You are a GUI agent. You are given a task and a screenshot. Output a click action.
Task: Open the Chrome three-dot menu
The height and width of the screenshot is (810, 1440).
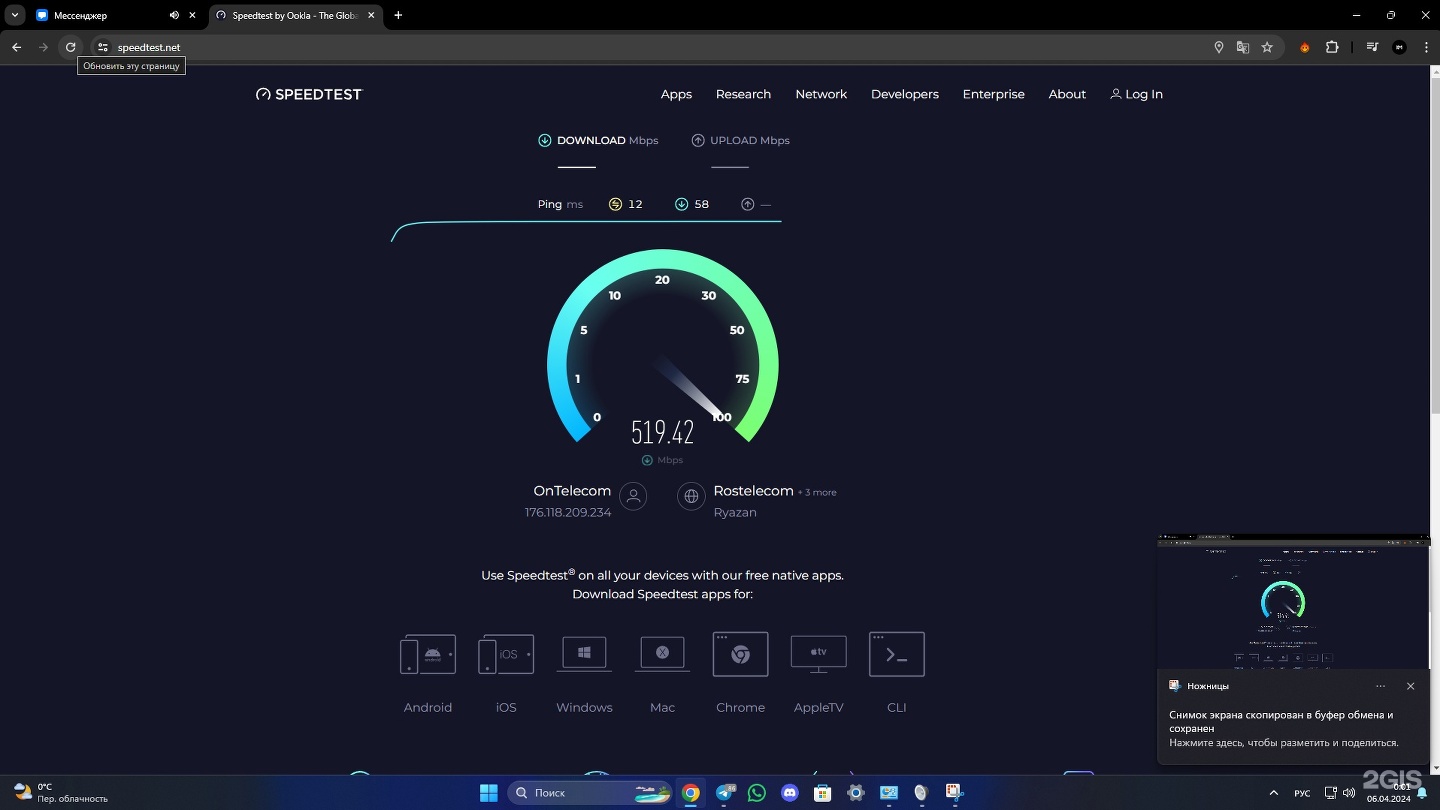[x=1426, y=47]
